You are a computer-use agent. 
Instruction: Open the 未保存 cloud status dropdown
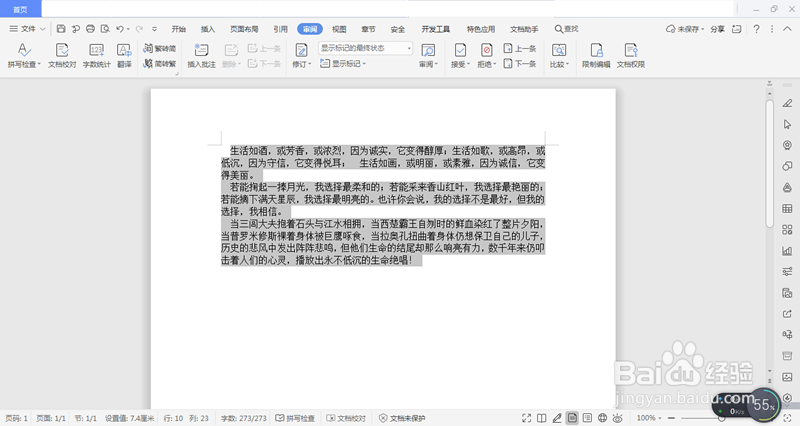click(x=685, y=29)
